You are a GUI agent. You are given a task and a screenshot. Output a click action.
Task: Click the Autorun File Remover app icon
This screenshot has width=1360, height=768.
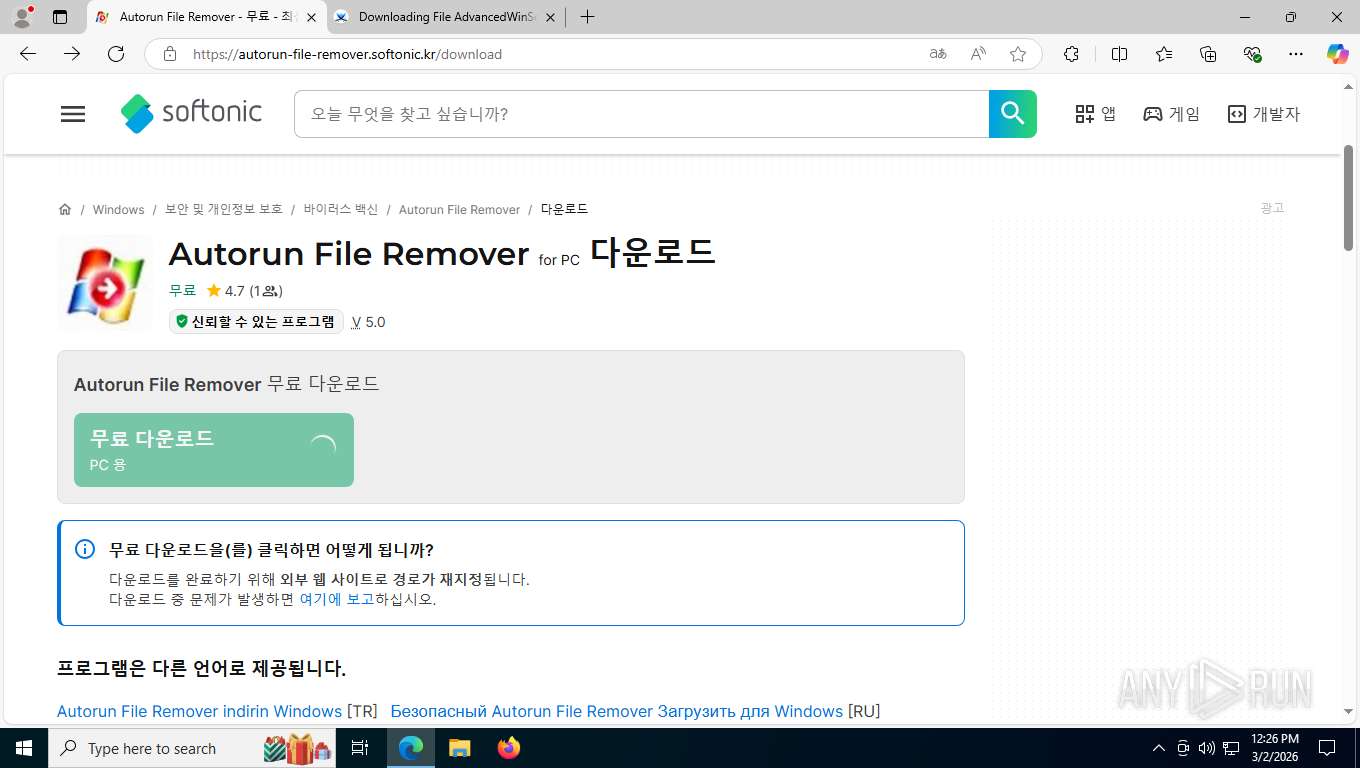click(105, 284)
